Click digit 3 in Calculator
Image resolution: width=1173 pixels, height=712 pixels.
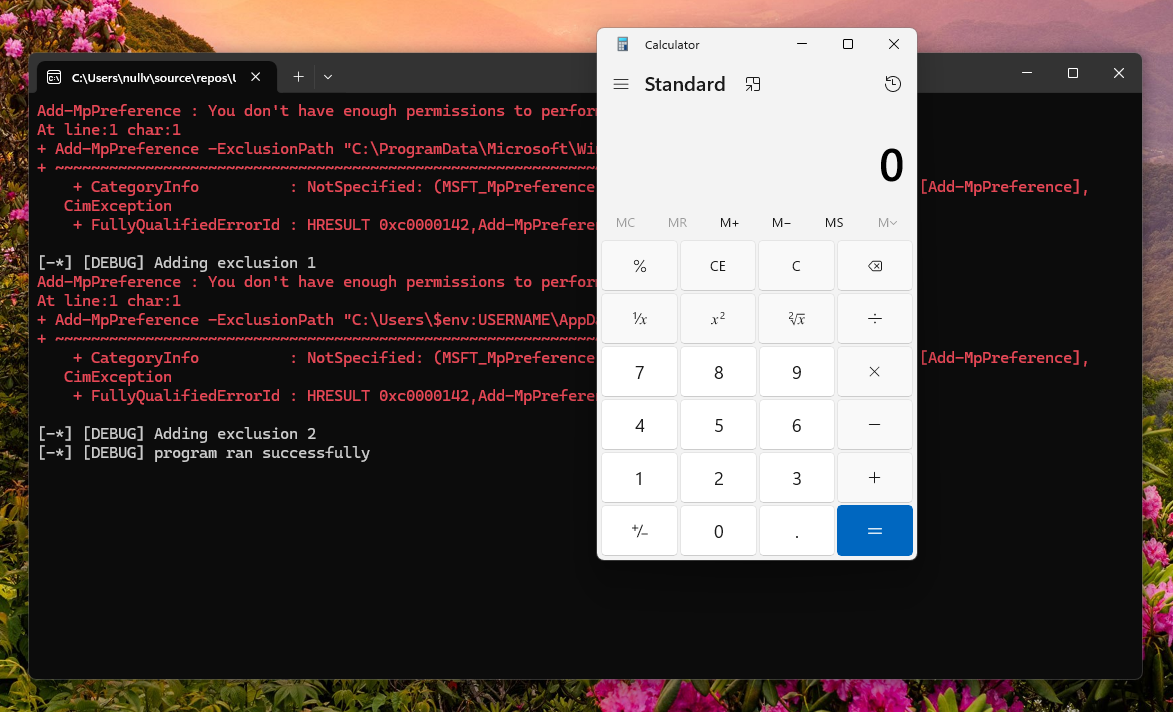796,478
